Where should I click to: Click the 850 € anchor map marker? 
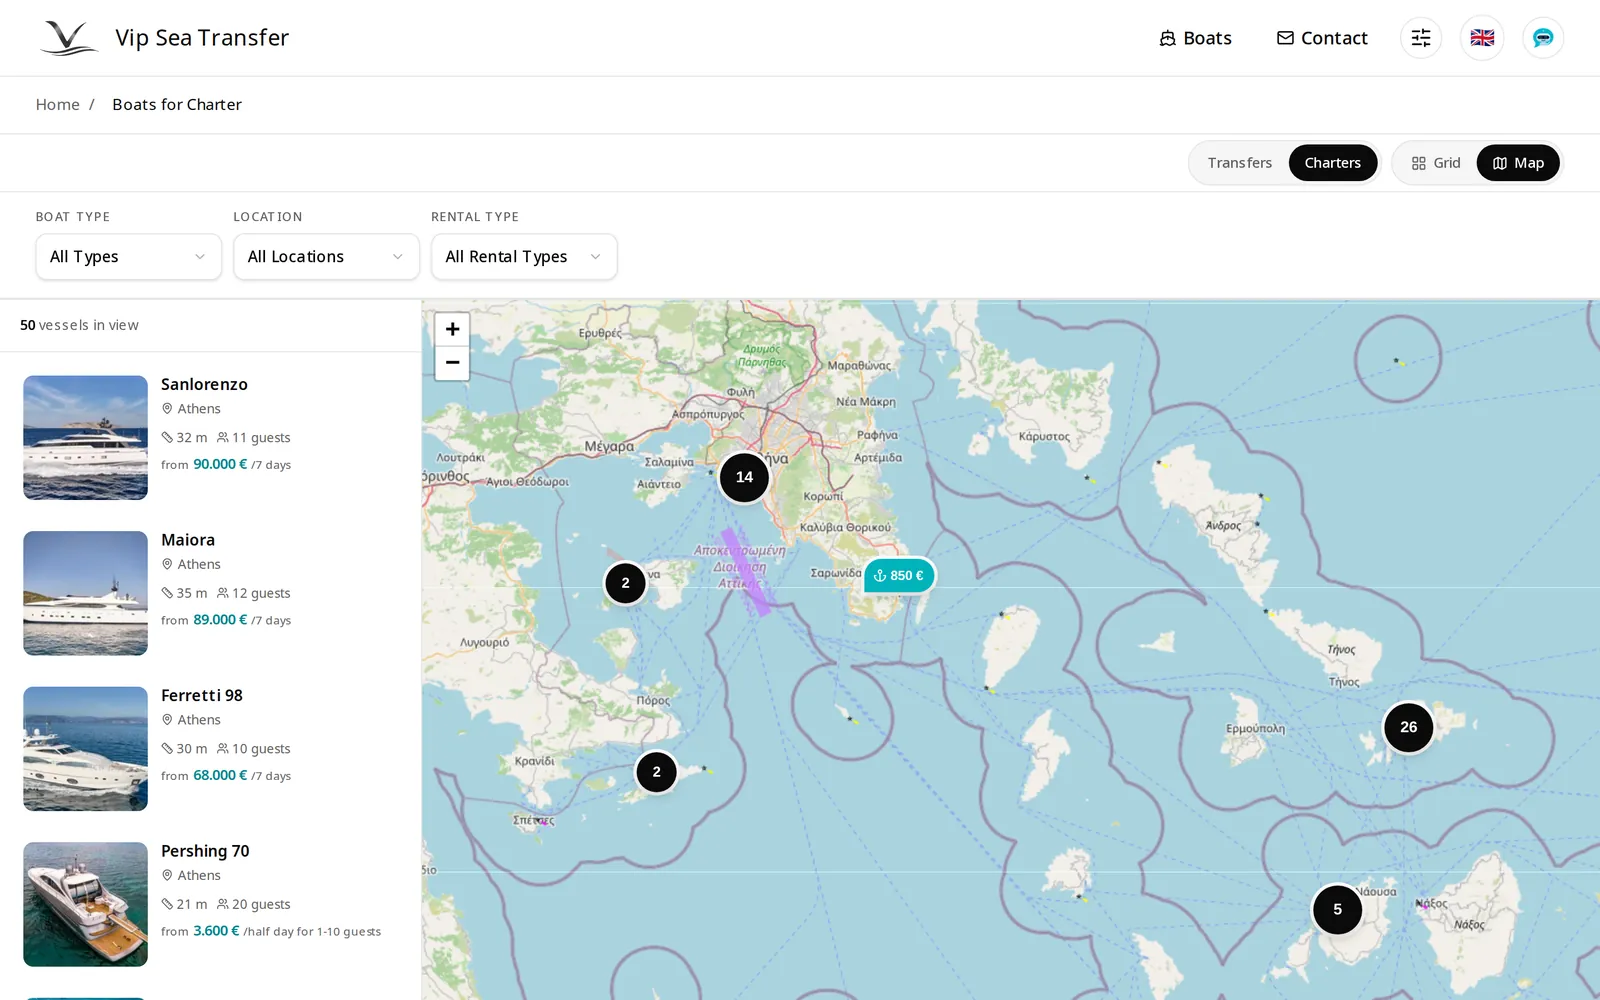(899, 576)
